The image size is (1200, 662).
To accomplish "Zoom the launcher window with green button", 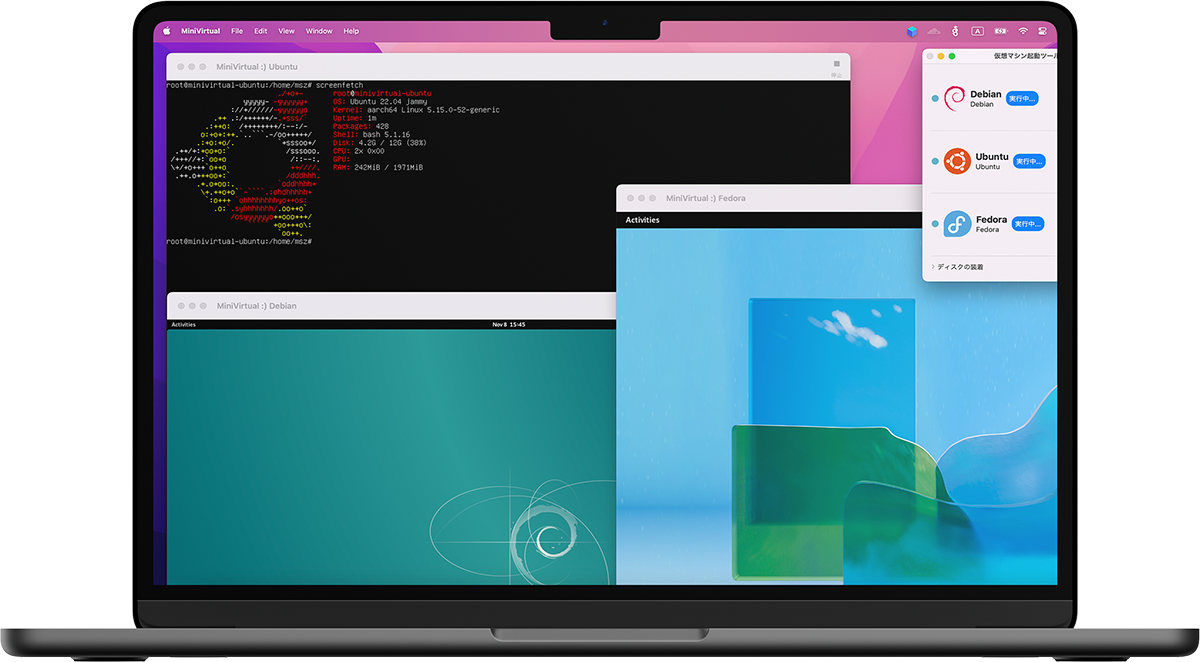I will (x=952, y=57).
